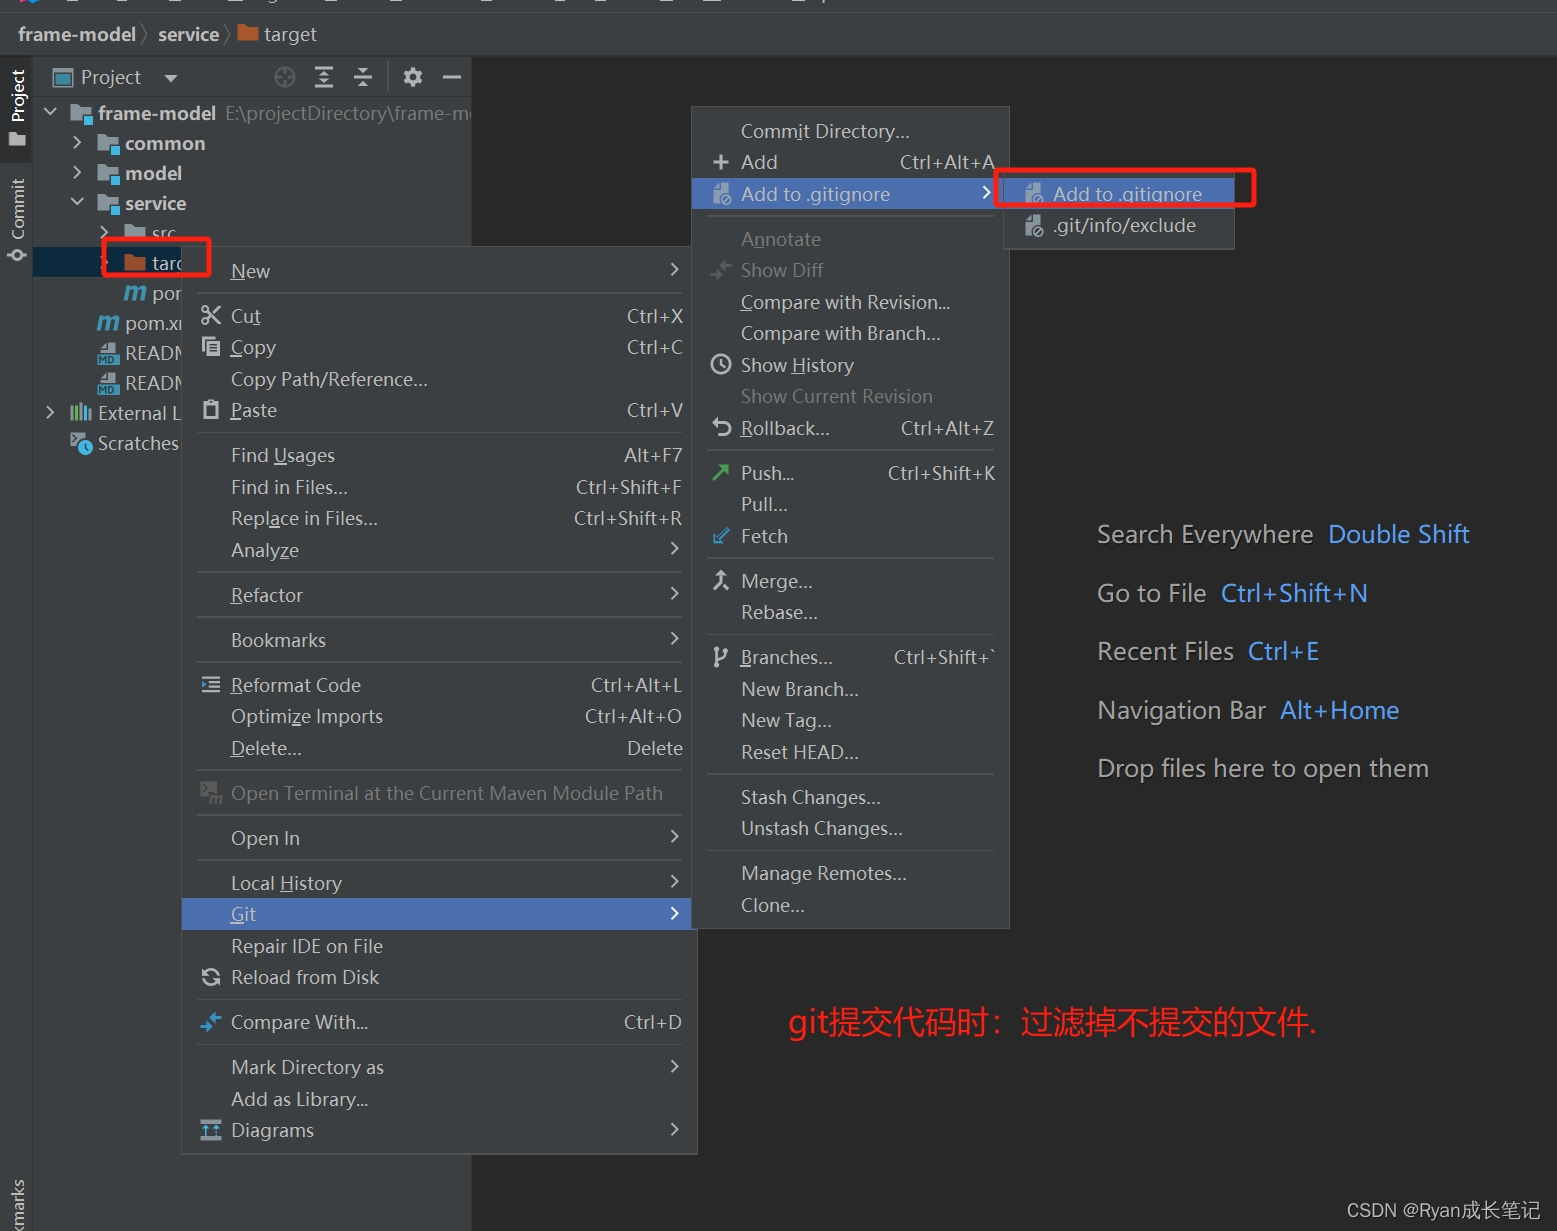Select New Branch option
1557x1231 pixels.
(x=850, y=689)
